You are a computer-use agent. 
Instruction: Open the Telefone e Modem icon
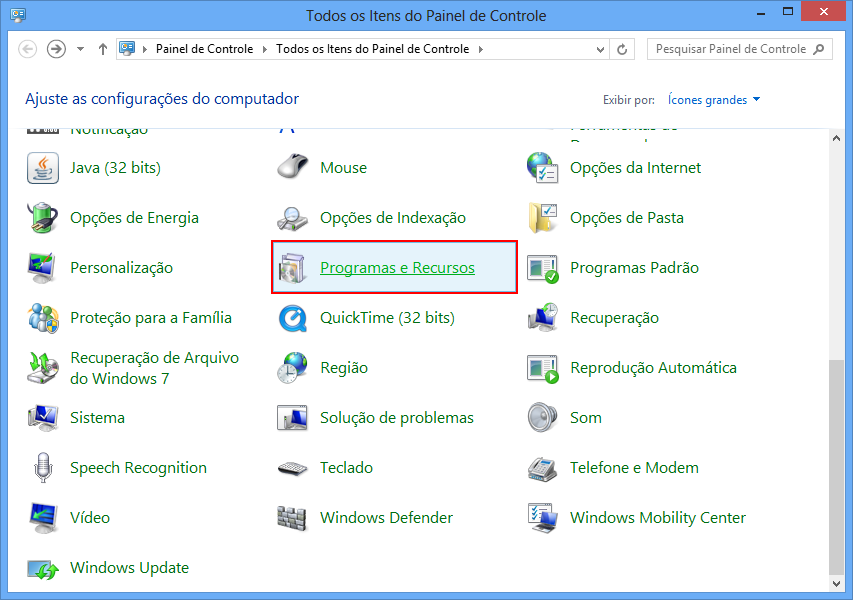542,468
